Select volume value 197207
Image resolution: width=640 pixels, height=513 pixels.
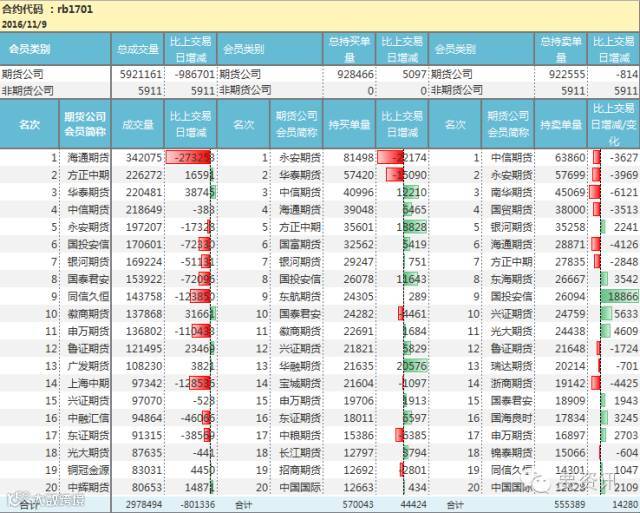pyautogui.click(x=144, y=227)
